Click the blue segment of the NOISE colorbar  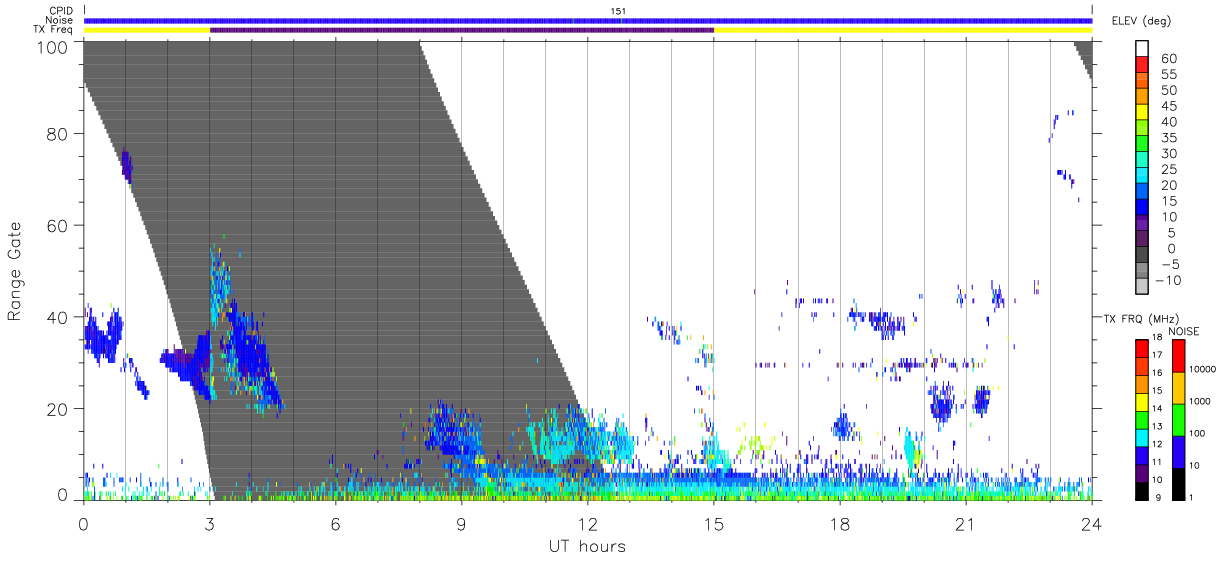(1179, 452)
